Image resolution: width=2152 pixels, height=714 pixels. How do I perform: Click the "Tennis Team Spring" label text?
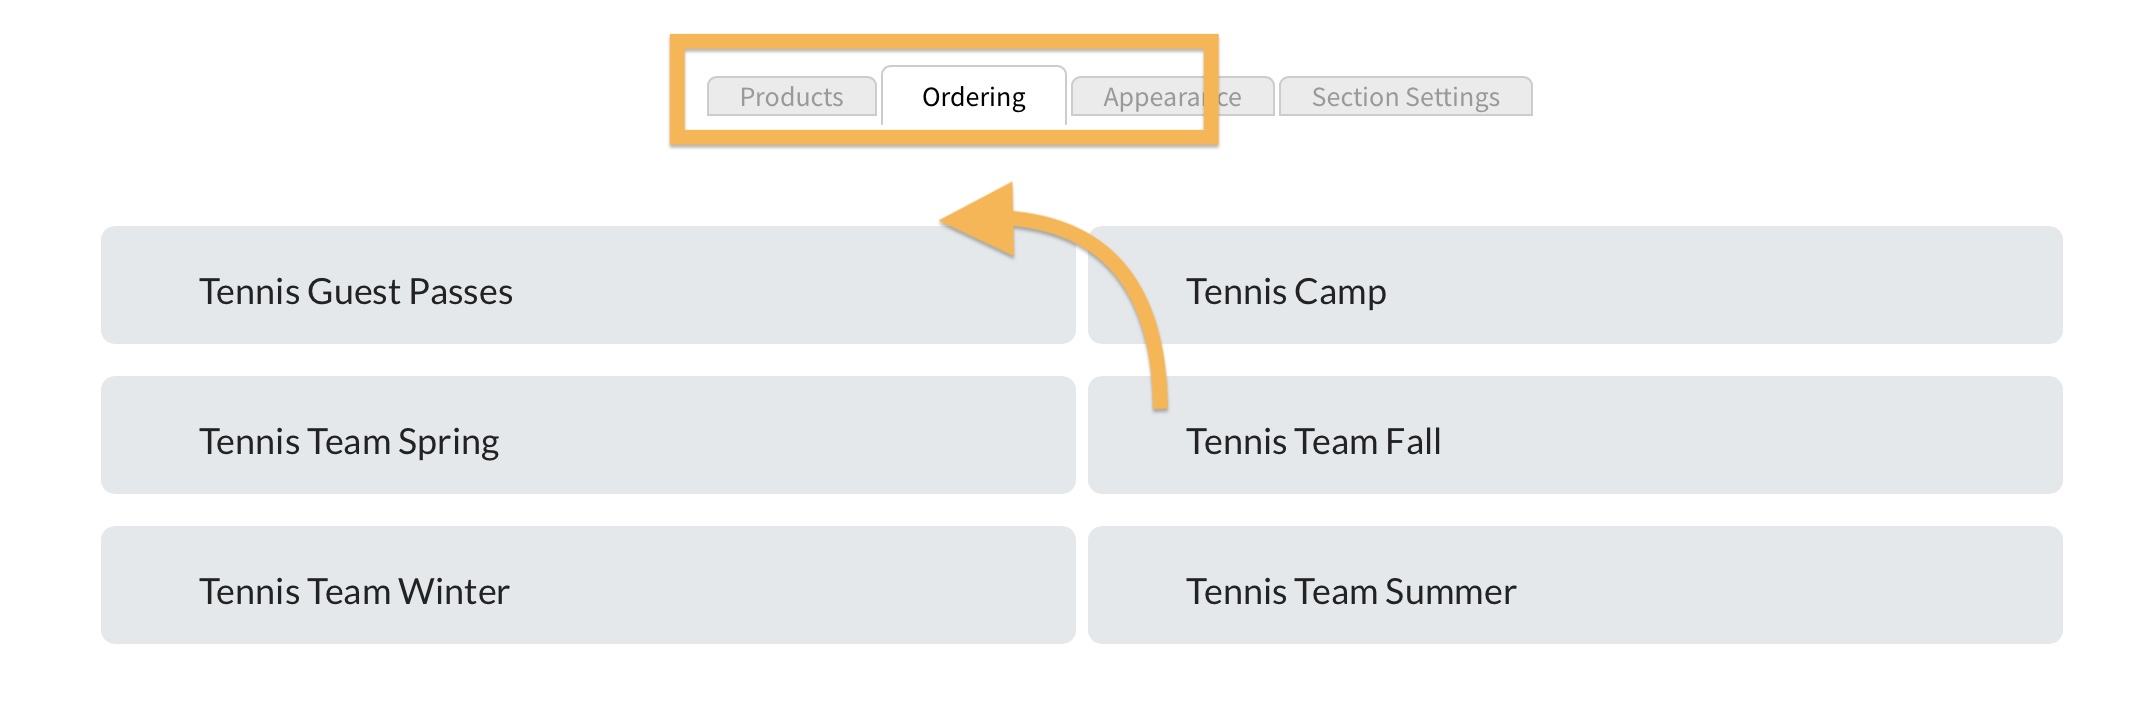[x=349, y=442]
